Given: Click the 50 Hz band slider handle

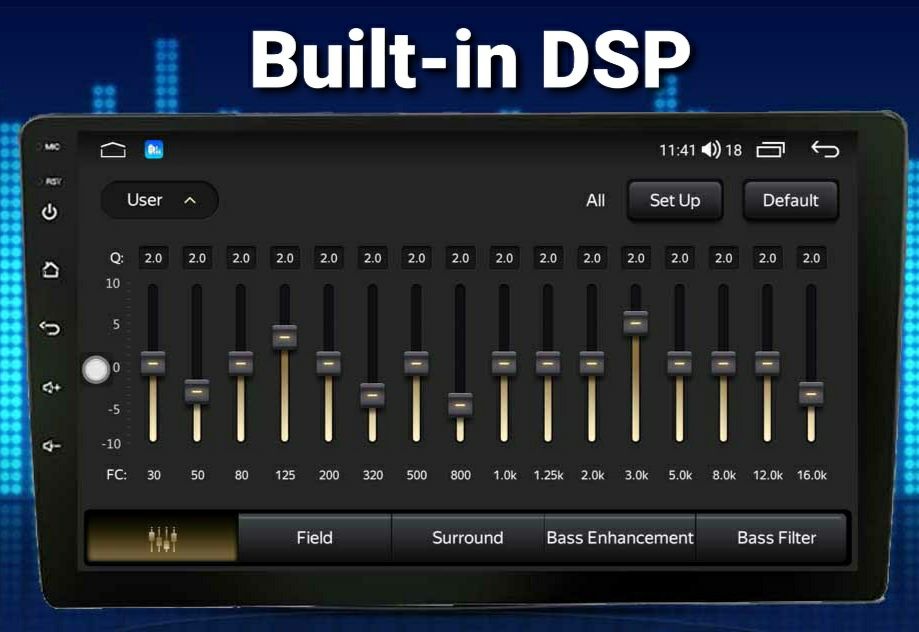Looking at the screenshot, I should pos(197,391).
